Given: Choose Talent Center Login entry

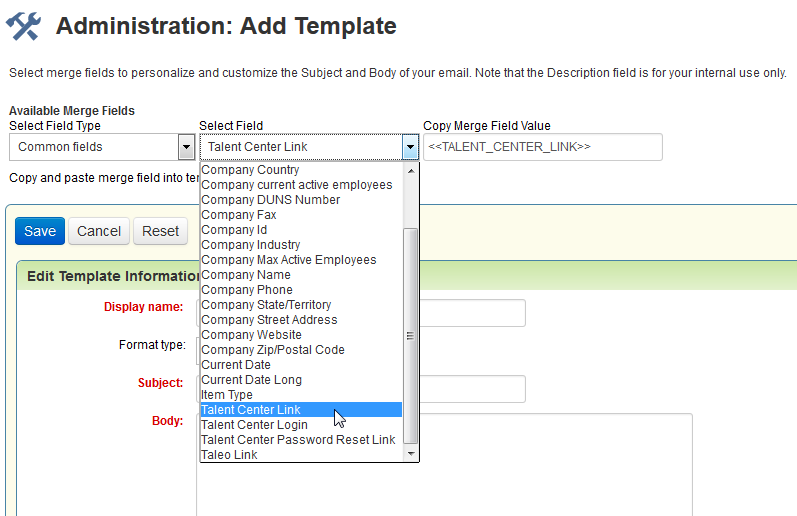Looking at the screenshot, I should coord(254,425).
